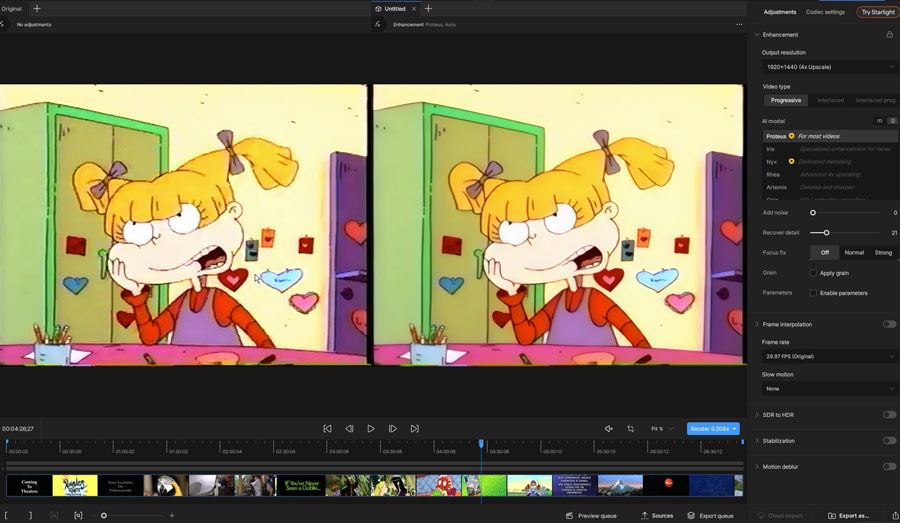Screen dimensions: 900x523
Task: Open the three-dot menu above the preview
Action: (739, 25)
